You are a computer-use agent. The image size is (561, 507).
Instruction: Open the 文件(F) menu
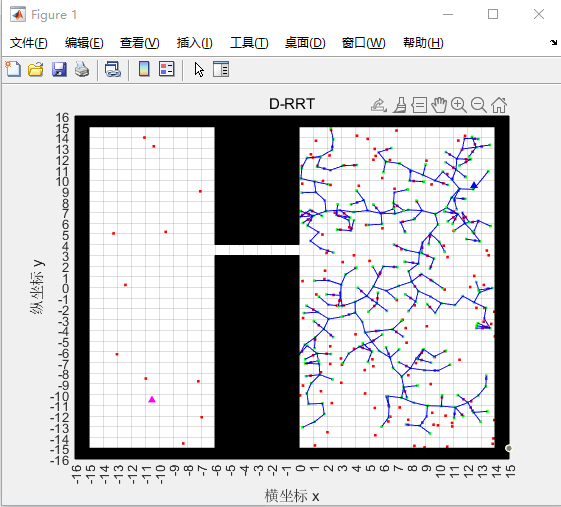[x=29, y=43]
